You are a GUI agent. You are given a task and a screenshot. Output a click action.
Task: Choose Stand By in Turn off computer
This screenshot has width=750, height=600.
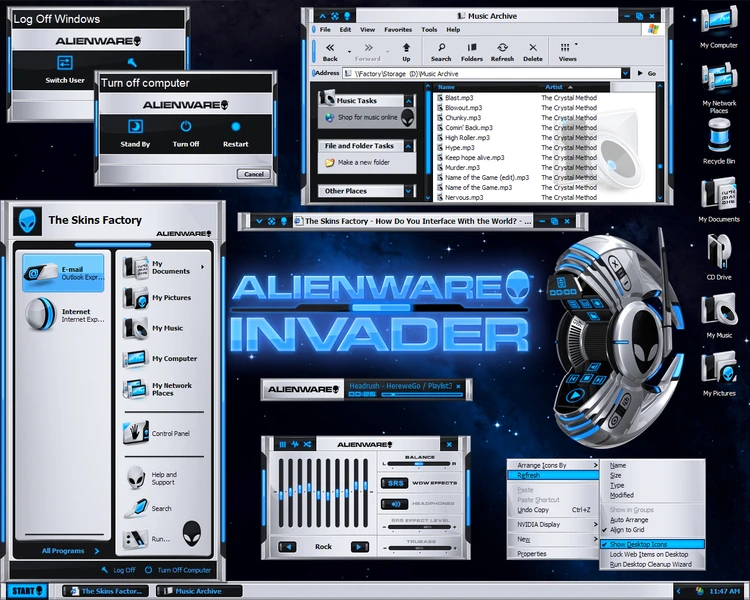tap(135, 134)
